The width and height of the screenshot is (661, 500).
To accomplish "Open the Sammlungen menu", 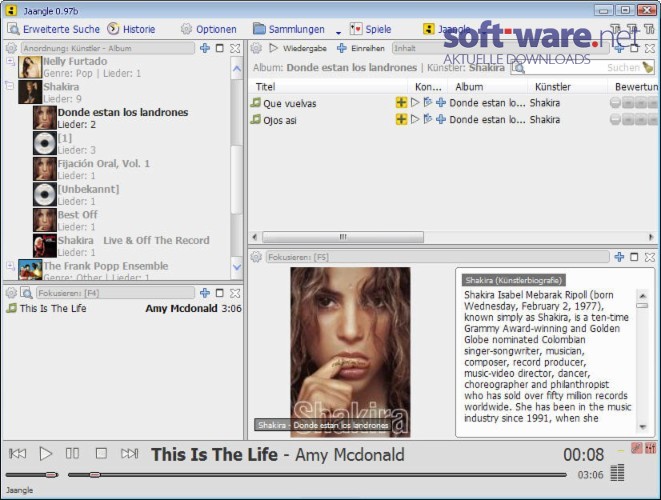I will [289, 29].
